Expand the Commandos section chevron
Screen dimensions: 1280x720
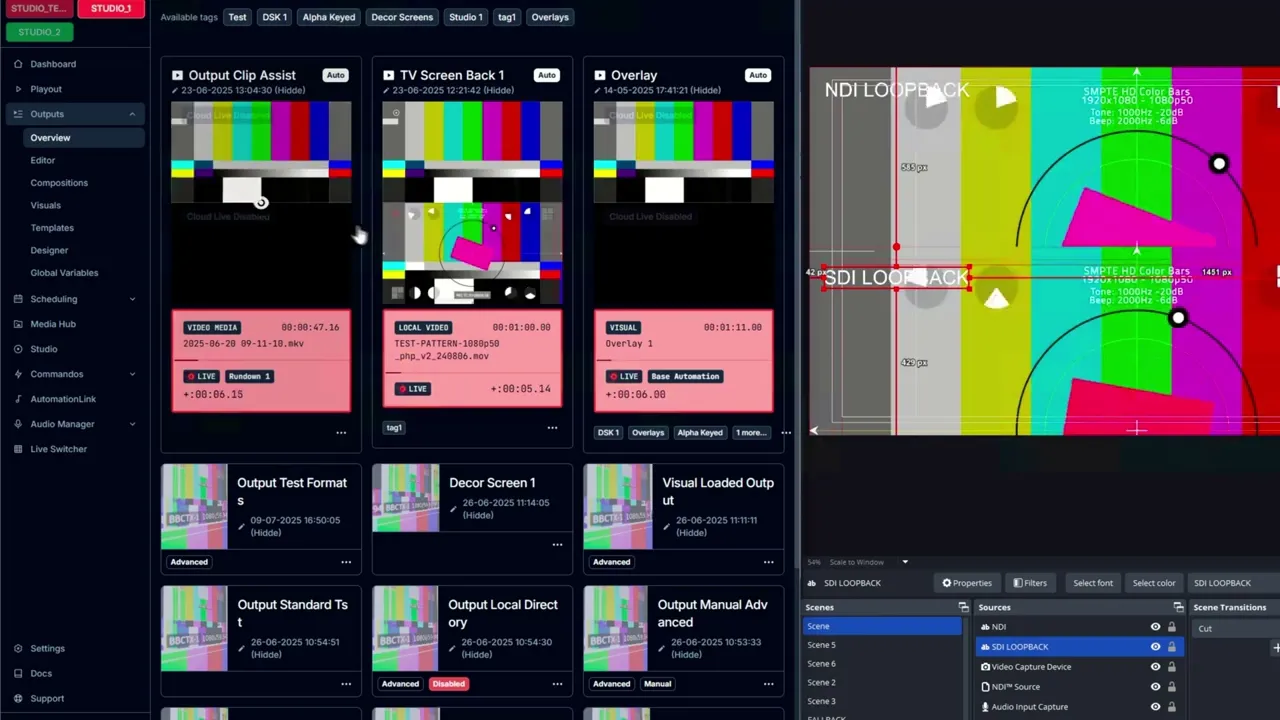[x=132, y=374]
